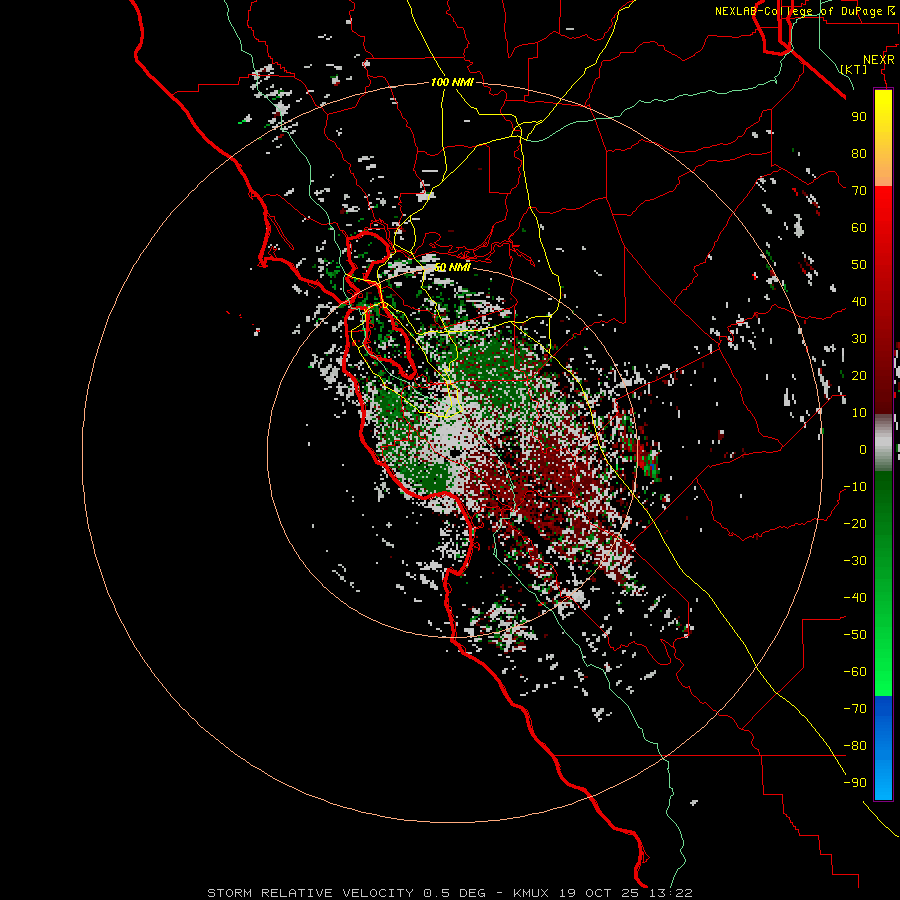Click the 0 value on the velocity scale
The image size is (900, 900).
(863, 449)
